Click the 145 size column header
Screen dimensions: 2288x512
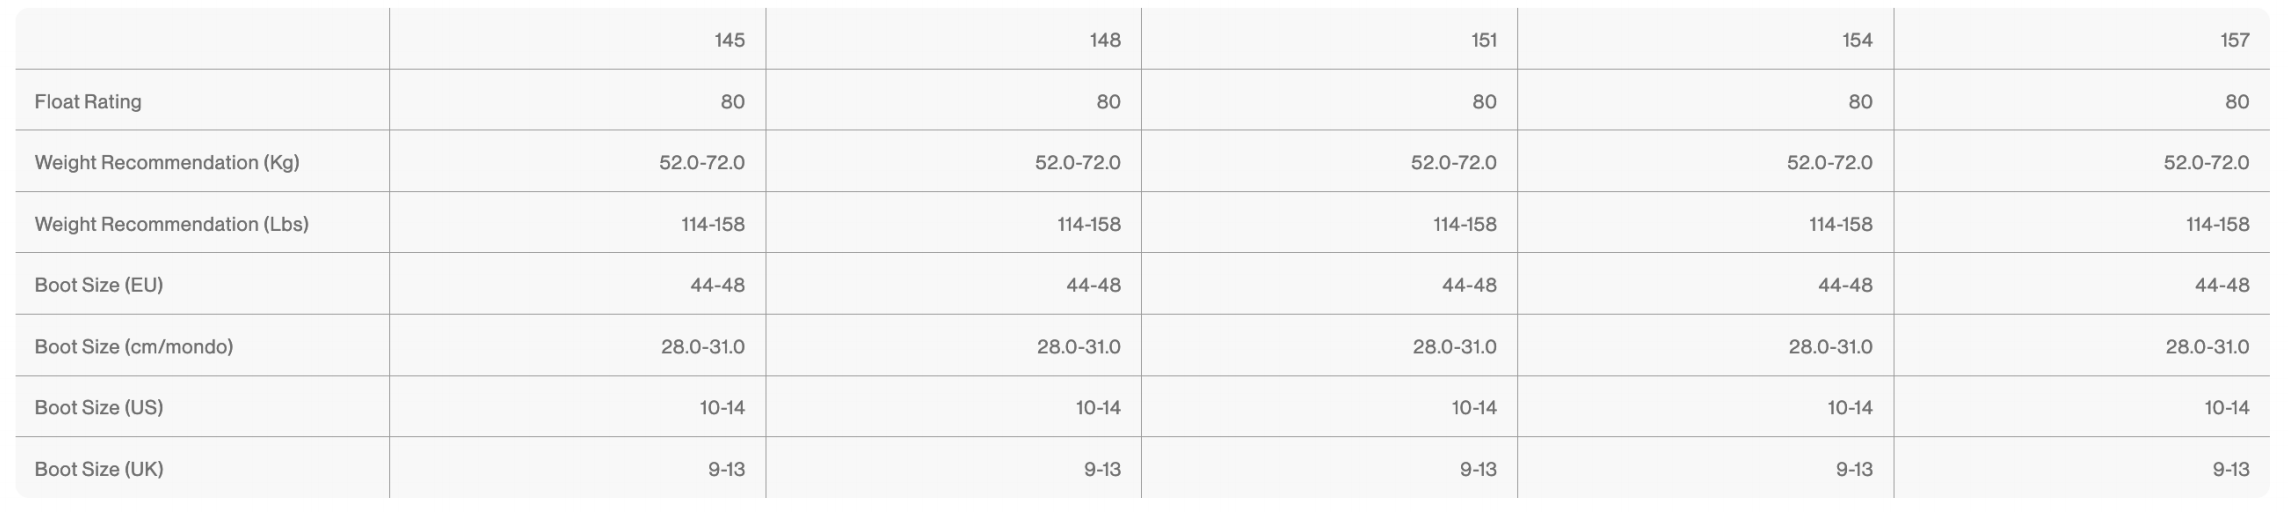click(729, 40)
